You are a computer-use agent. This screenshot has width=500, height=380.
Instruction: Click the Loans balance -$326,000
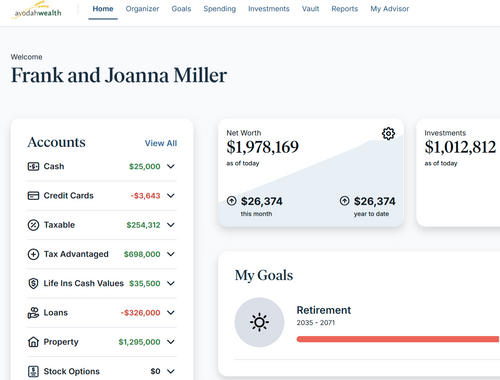tap(140, 313)
